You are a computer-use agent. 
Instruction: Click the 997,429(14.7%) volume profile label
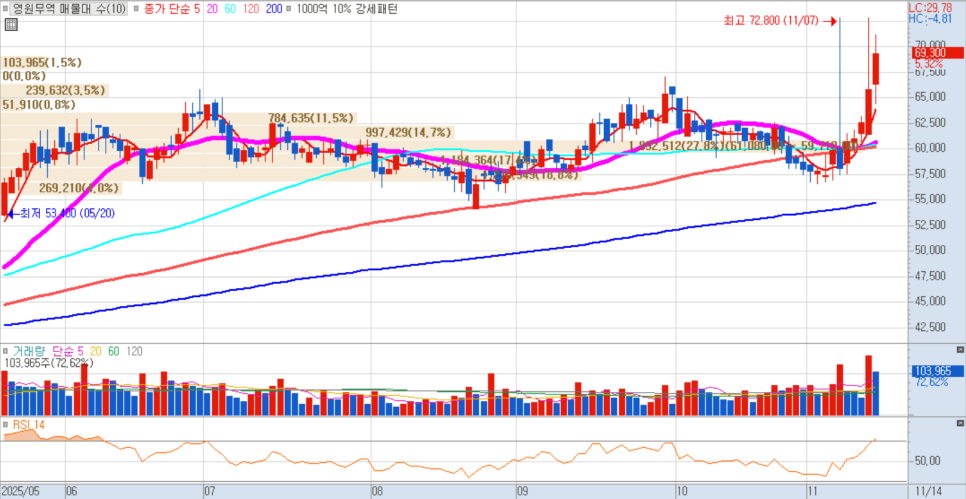[409, 132]
